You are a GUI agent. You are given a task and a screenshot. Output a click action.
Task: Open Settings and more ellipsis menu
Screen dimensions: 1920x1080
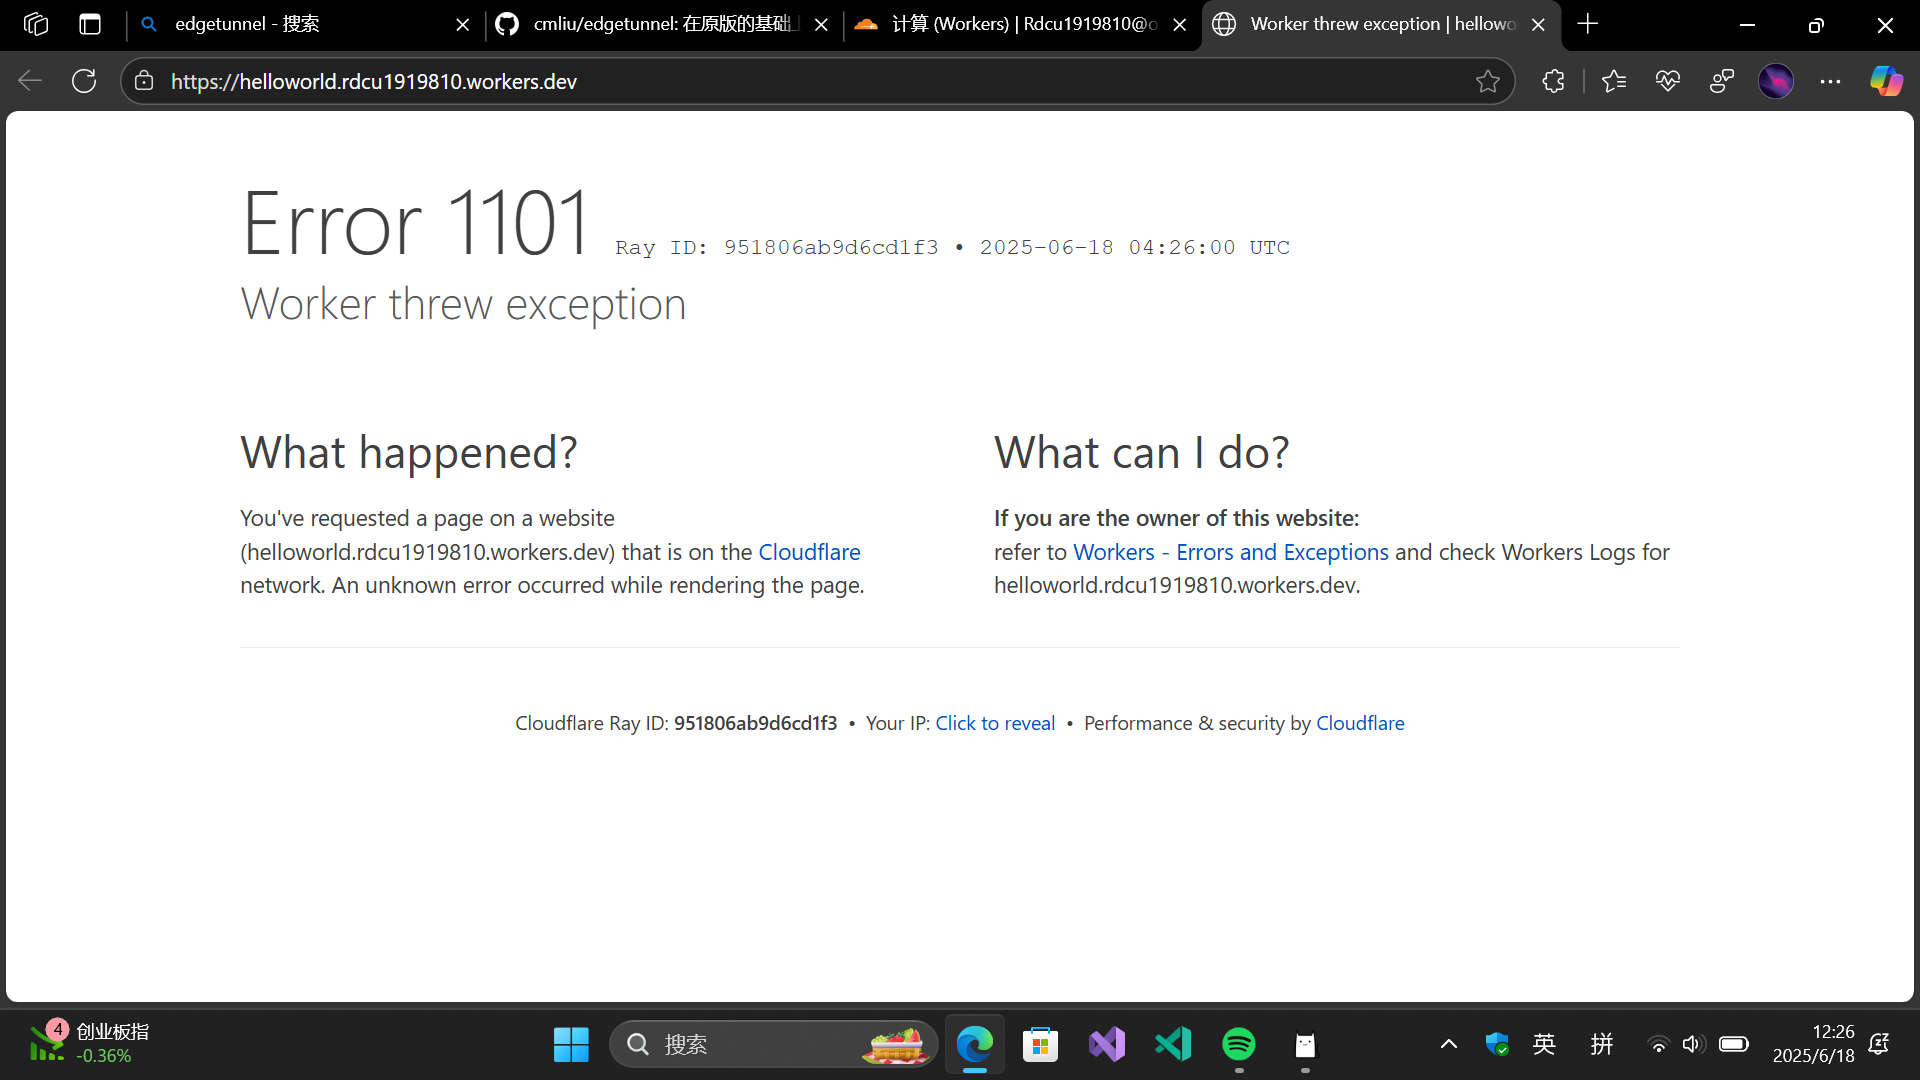(x=1830, y=81)
